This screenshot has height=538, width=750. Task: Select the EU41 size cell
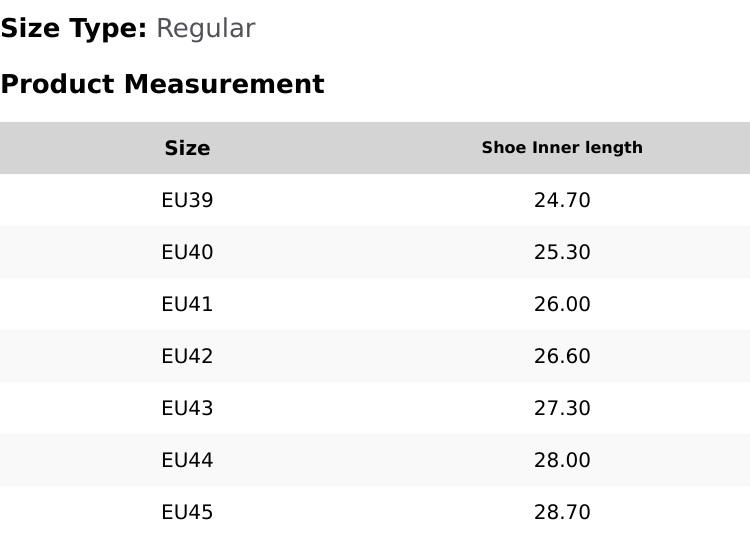pyautogui.click(x=187, y=304)
